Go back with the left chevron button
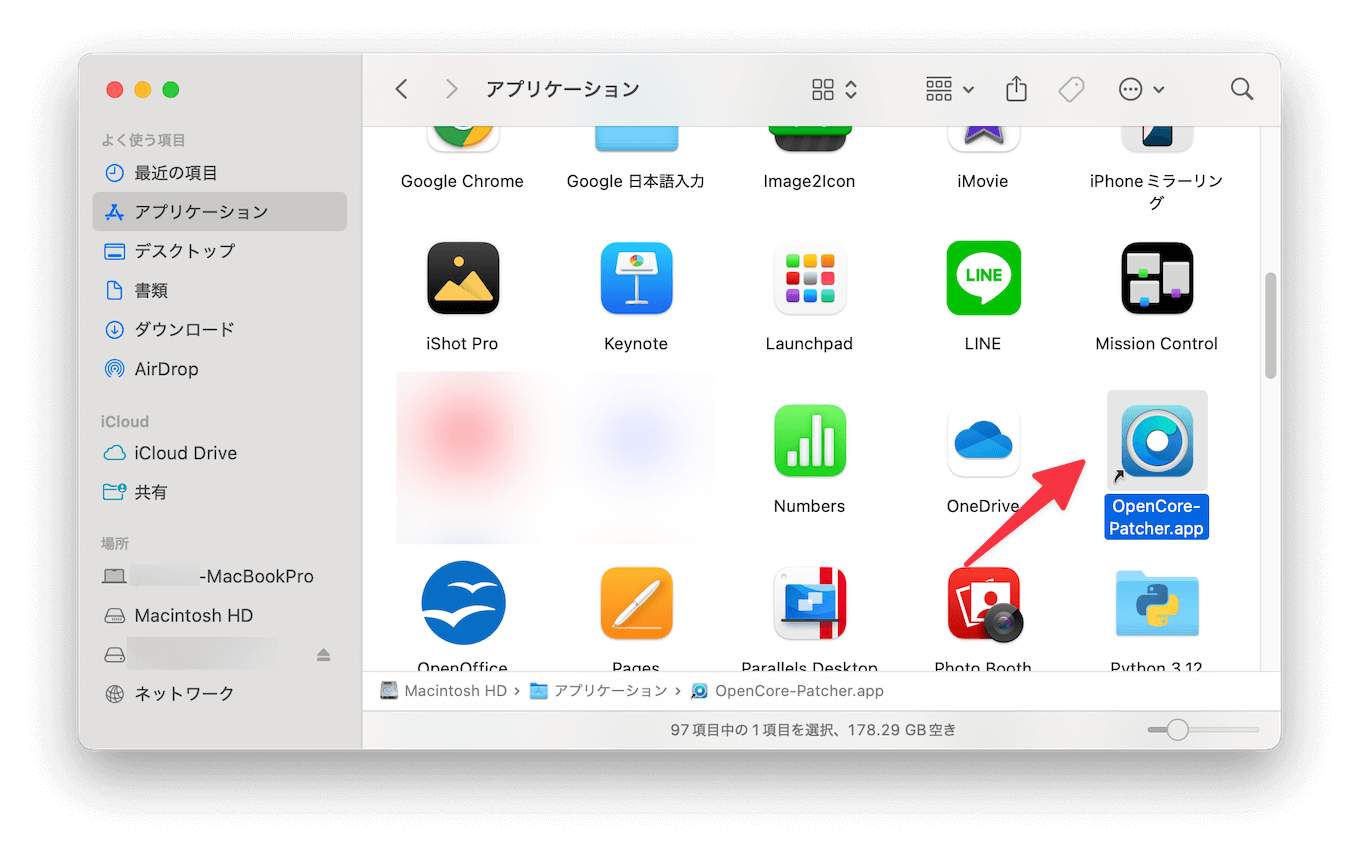Viewport: 1359px width, 853px height. point(401,89)
